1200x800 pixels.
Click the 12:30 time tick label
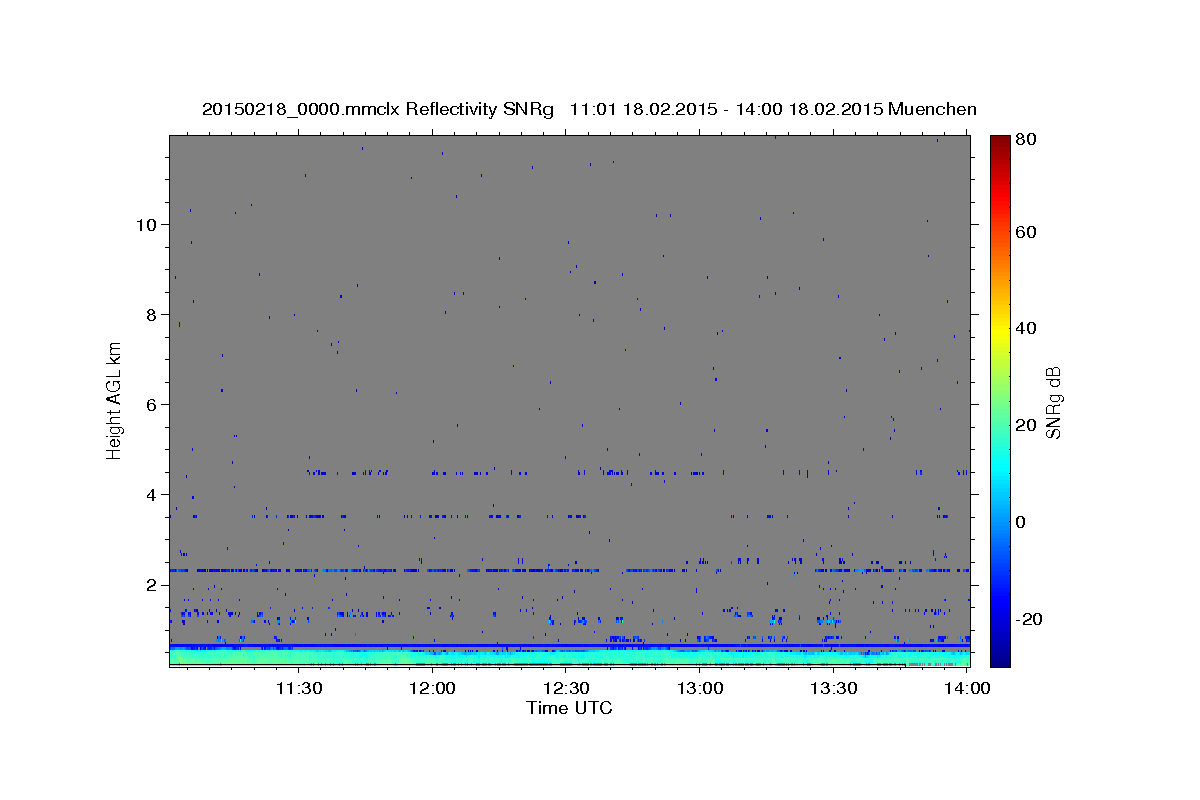(x=566, y=688)
